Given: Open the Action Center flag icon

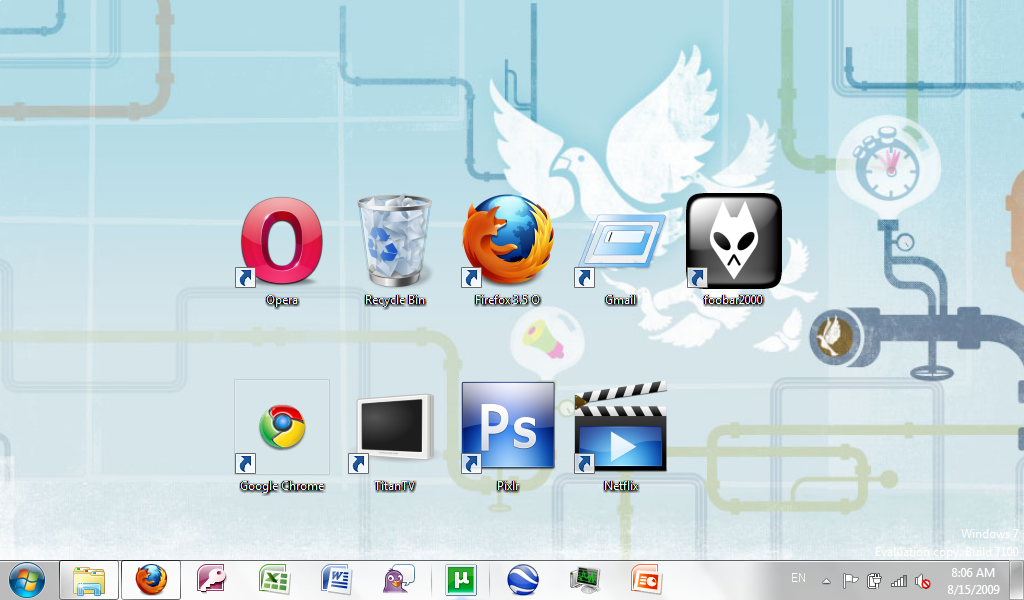Looking at the screenshot, I should click(850, 580).
